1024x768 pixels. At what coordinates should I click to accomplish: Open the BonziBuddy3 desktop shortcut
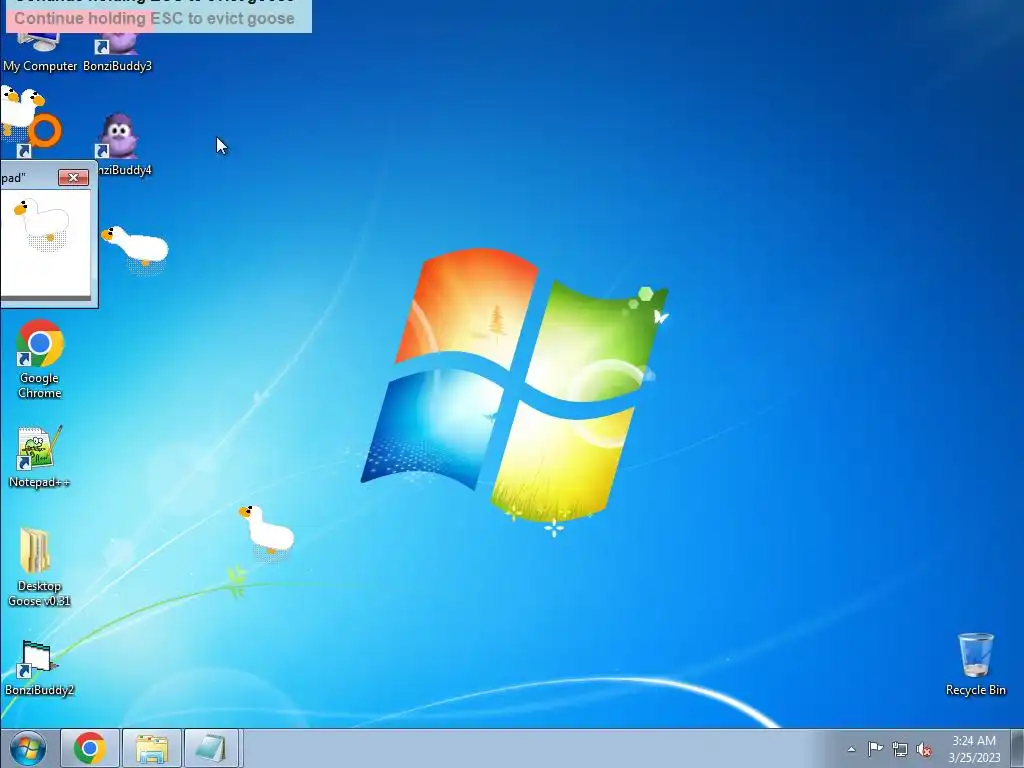tap(118, 52)
